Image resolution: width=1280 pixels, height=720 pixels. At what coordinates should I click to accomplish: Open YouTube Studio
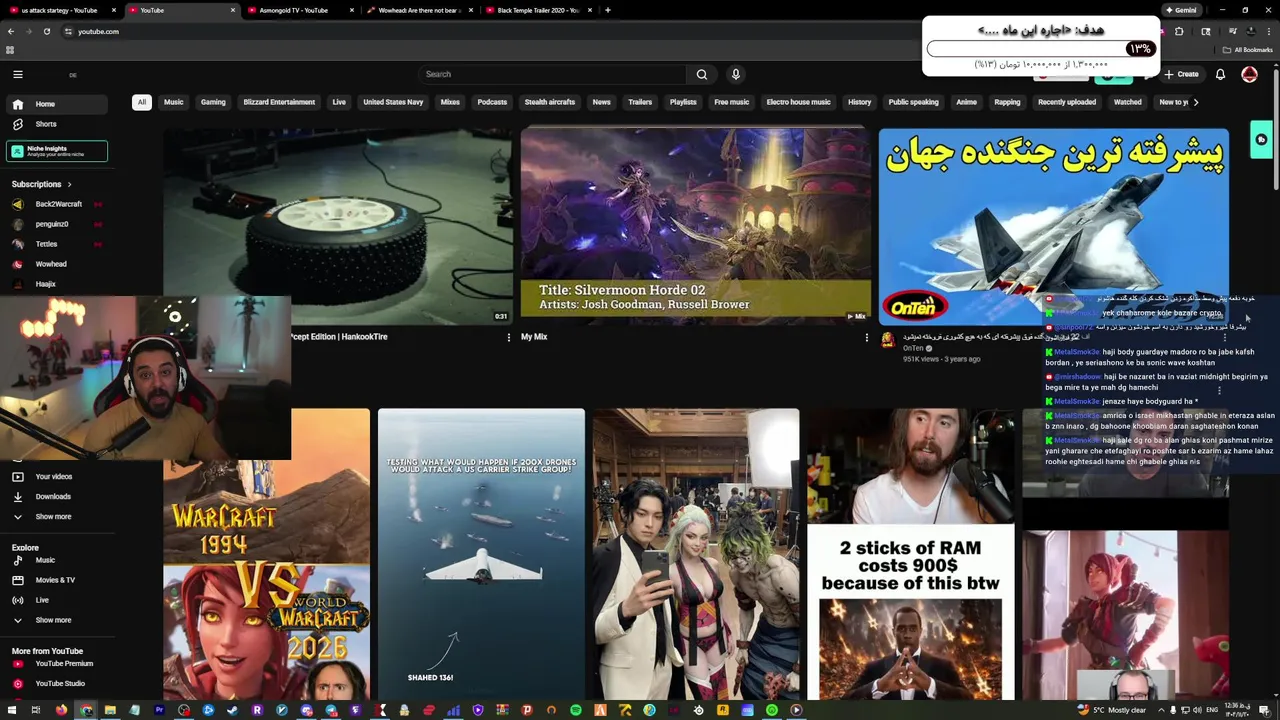click(57, 683)
